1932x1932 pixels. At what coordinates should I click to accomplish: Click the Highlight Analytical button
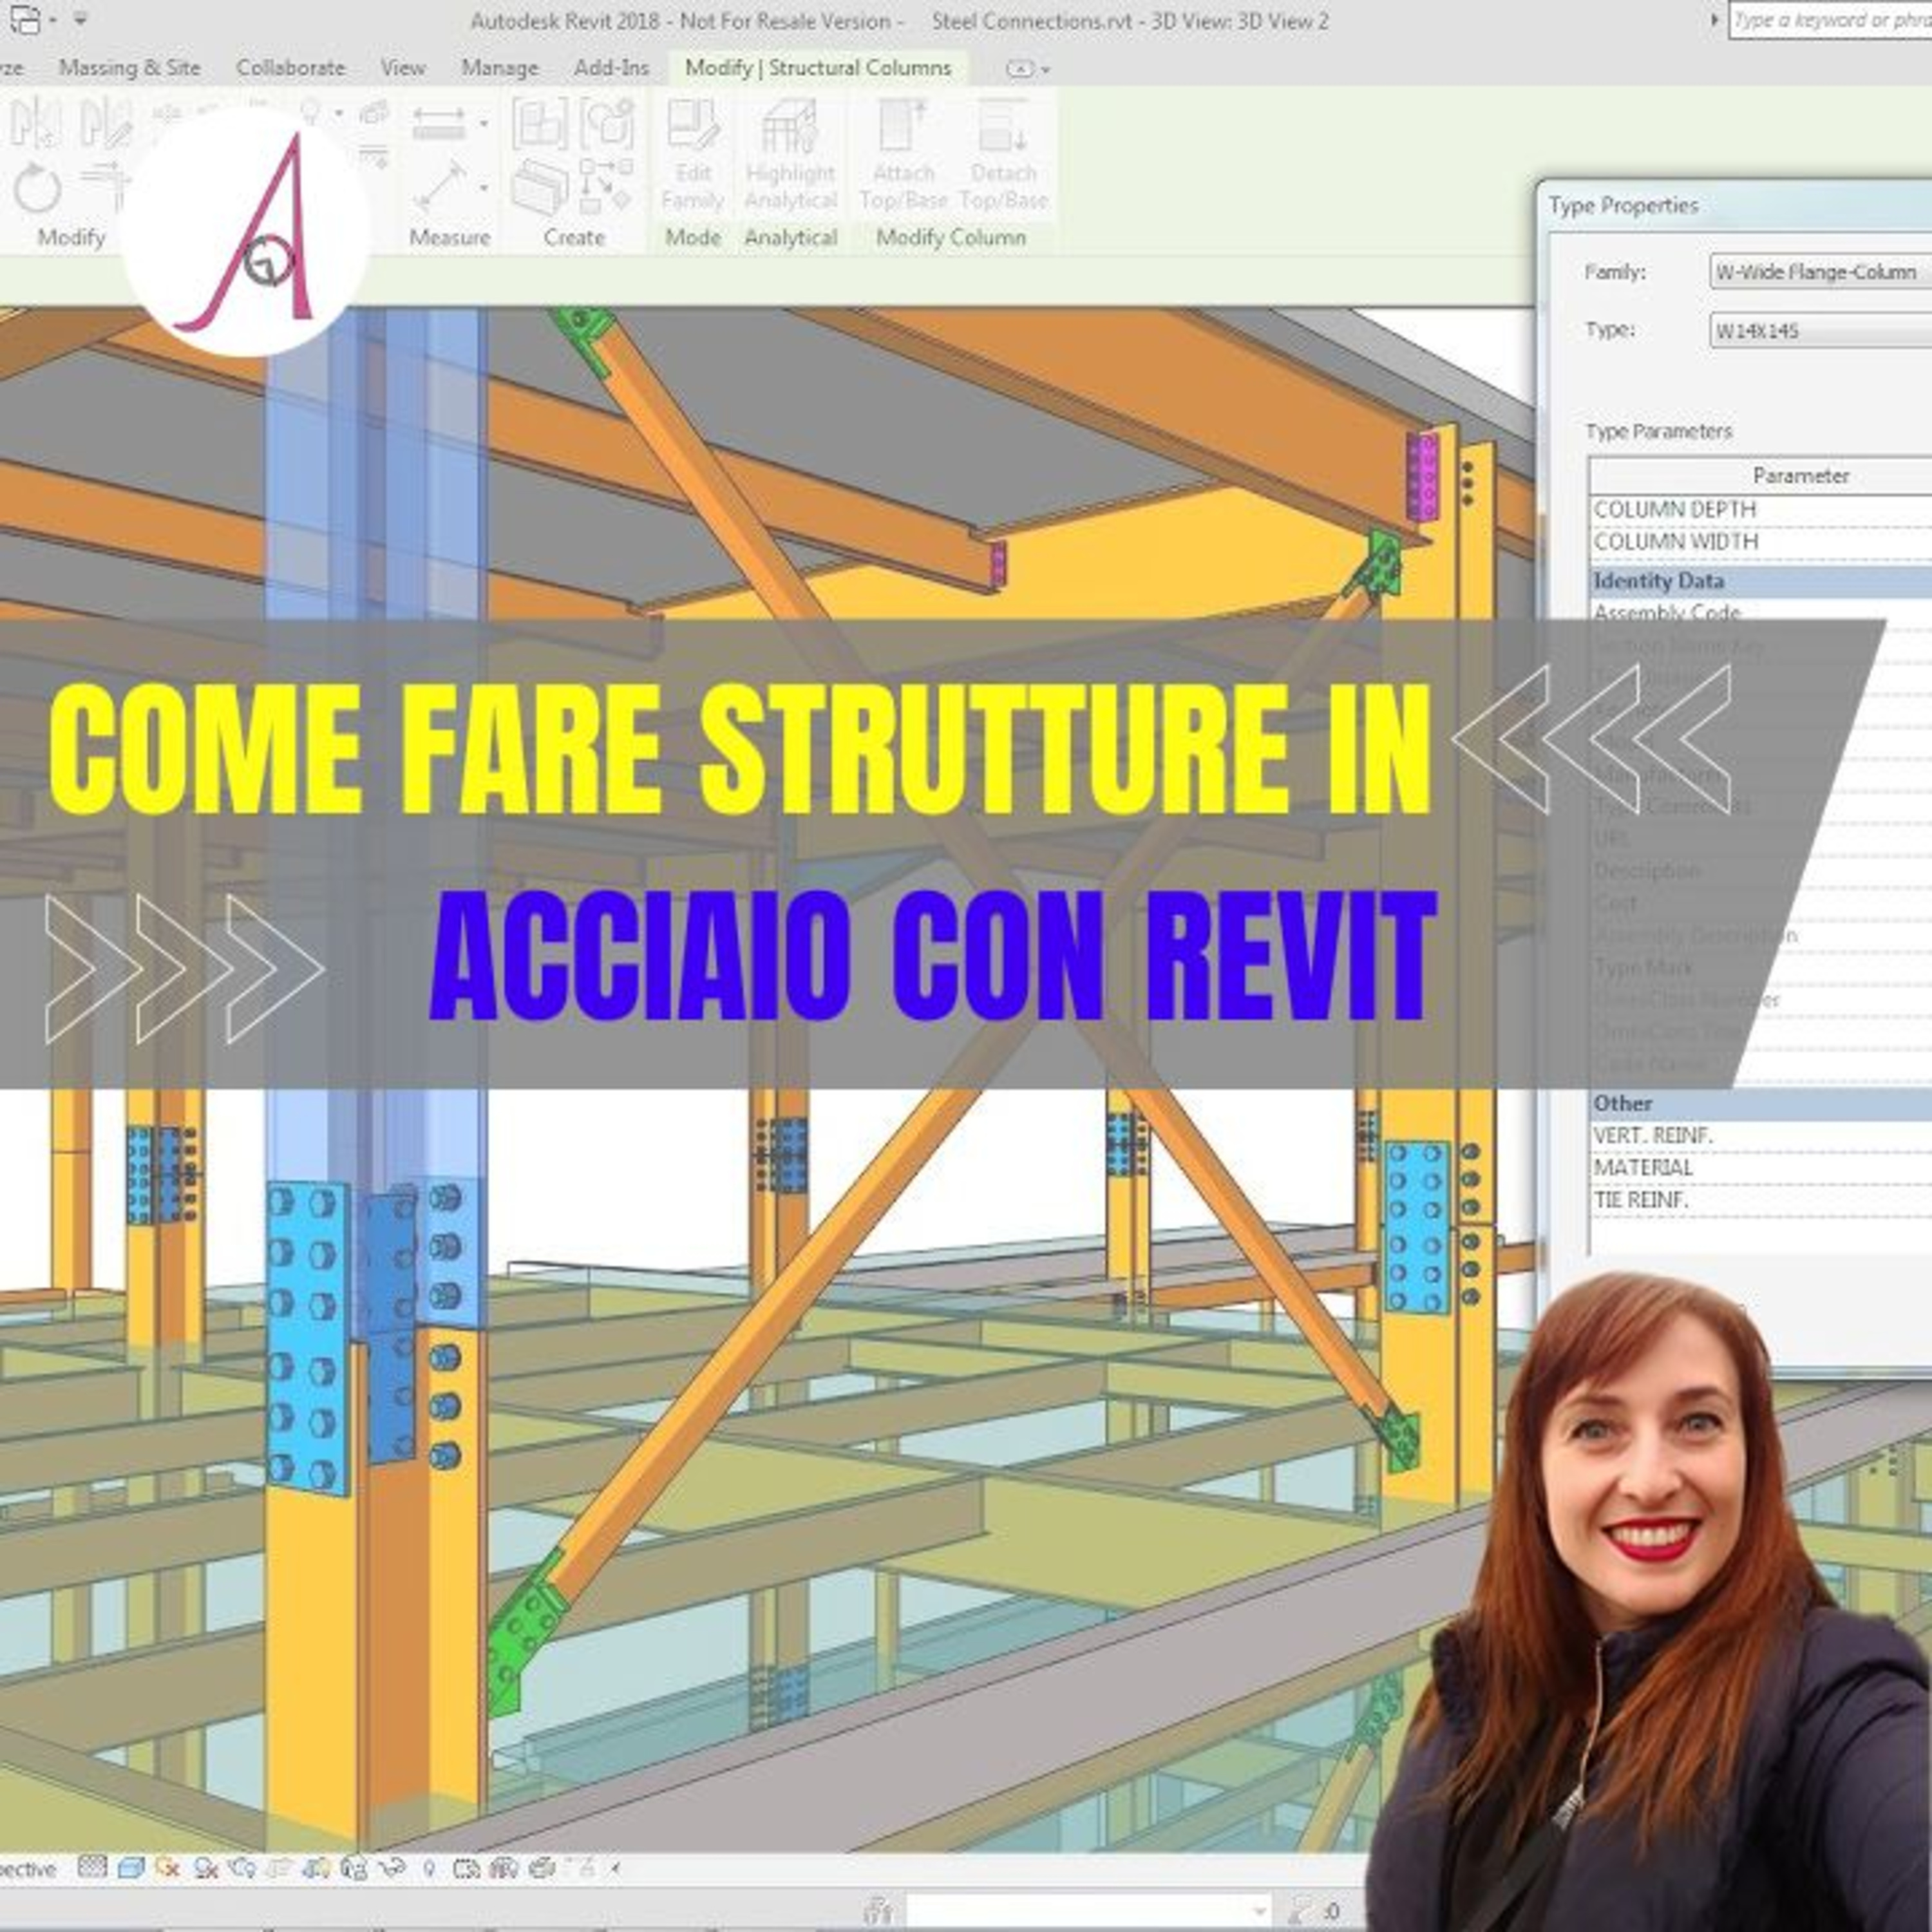(790, 155)
